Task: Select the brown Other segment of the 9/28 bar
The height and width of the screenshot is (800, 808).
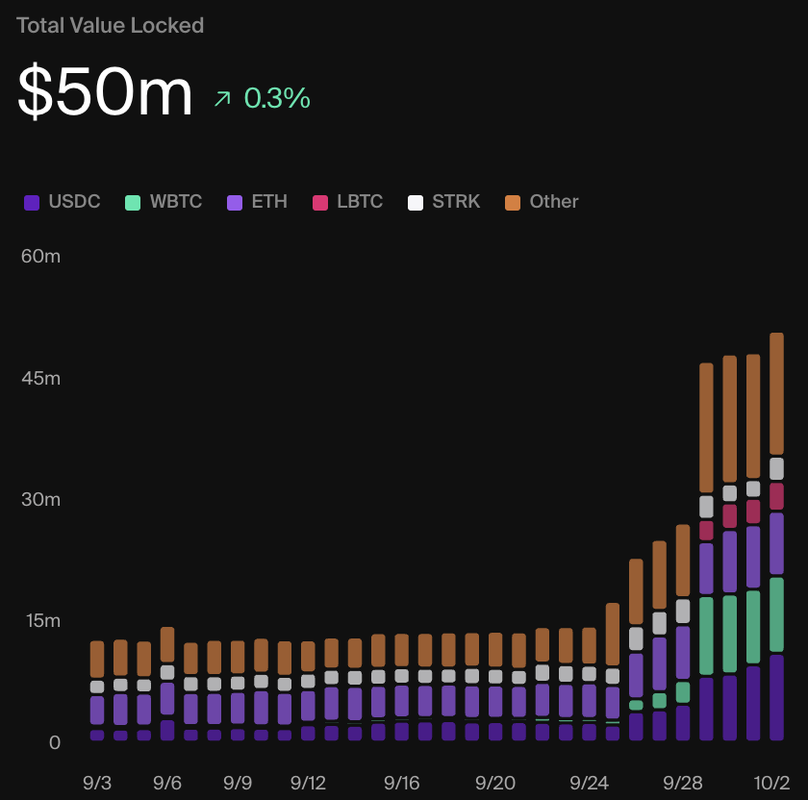Action: point(684,560)
